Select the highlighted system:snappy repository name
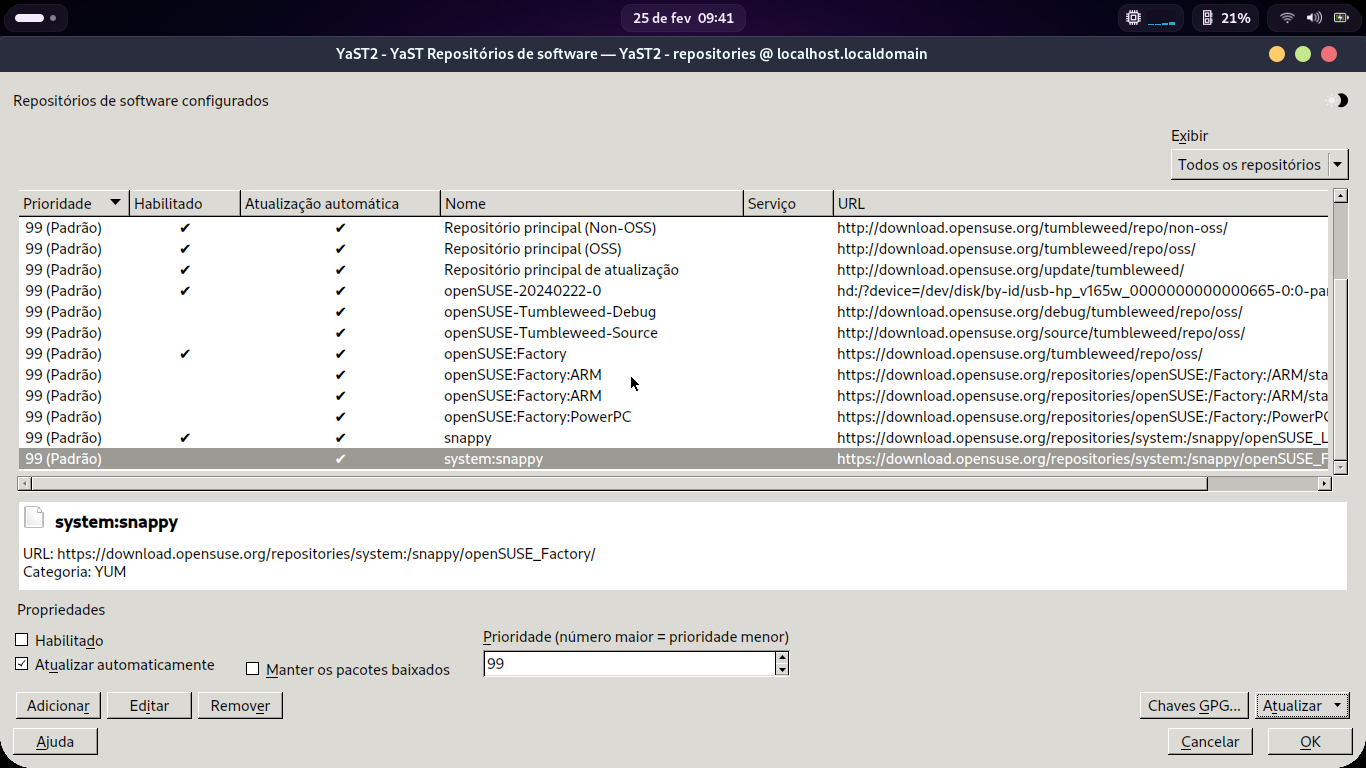Screen dimensions: 1366x768 (493, 459)
